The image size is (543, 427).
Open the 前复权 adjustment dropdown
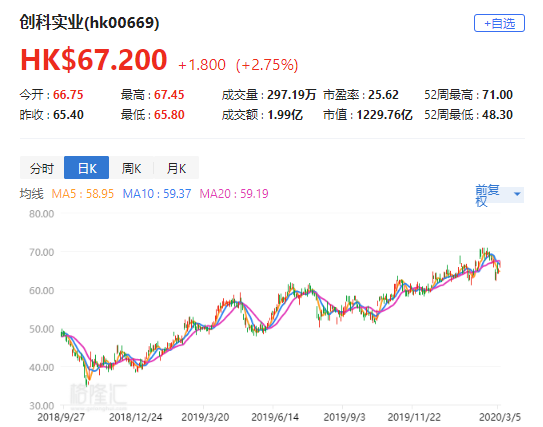click(499, 195)
